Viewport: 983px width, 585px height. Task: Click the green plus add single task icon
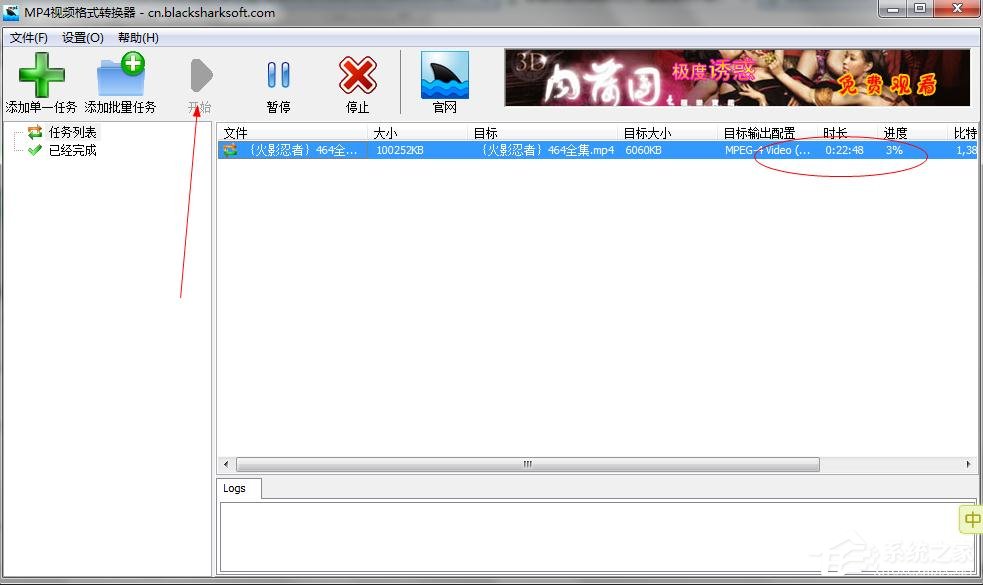point(41,75)
